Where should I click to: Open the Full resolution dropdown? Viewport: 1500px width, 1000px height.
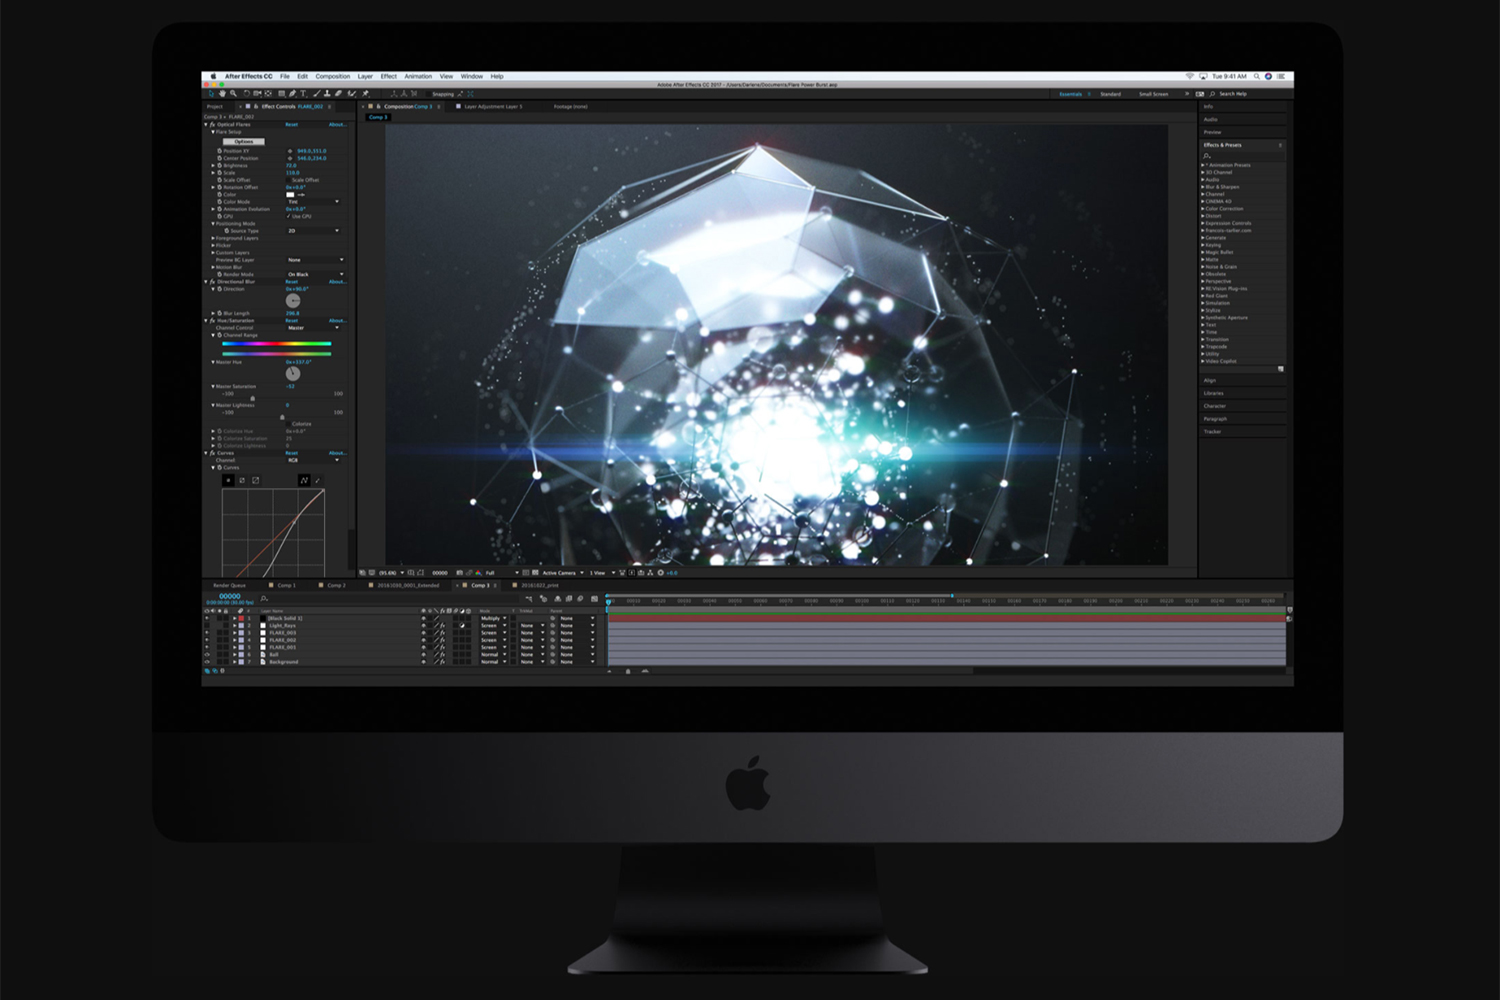(x=502, y=573)
